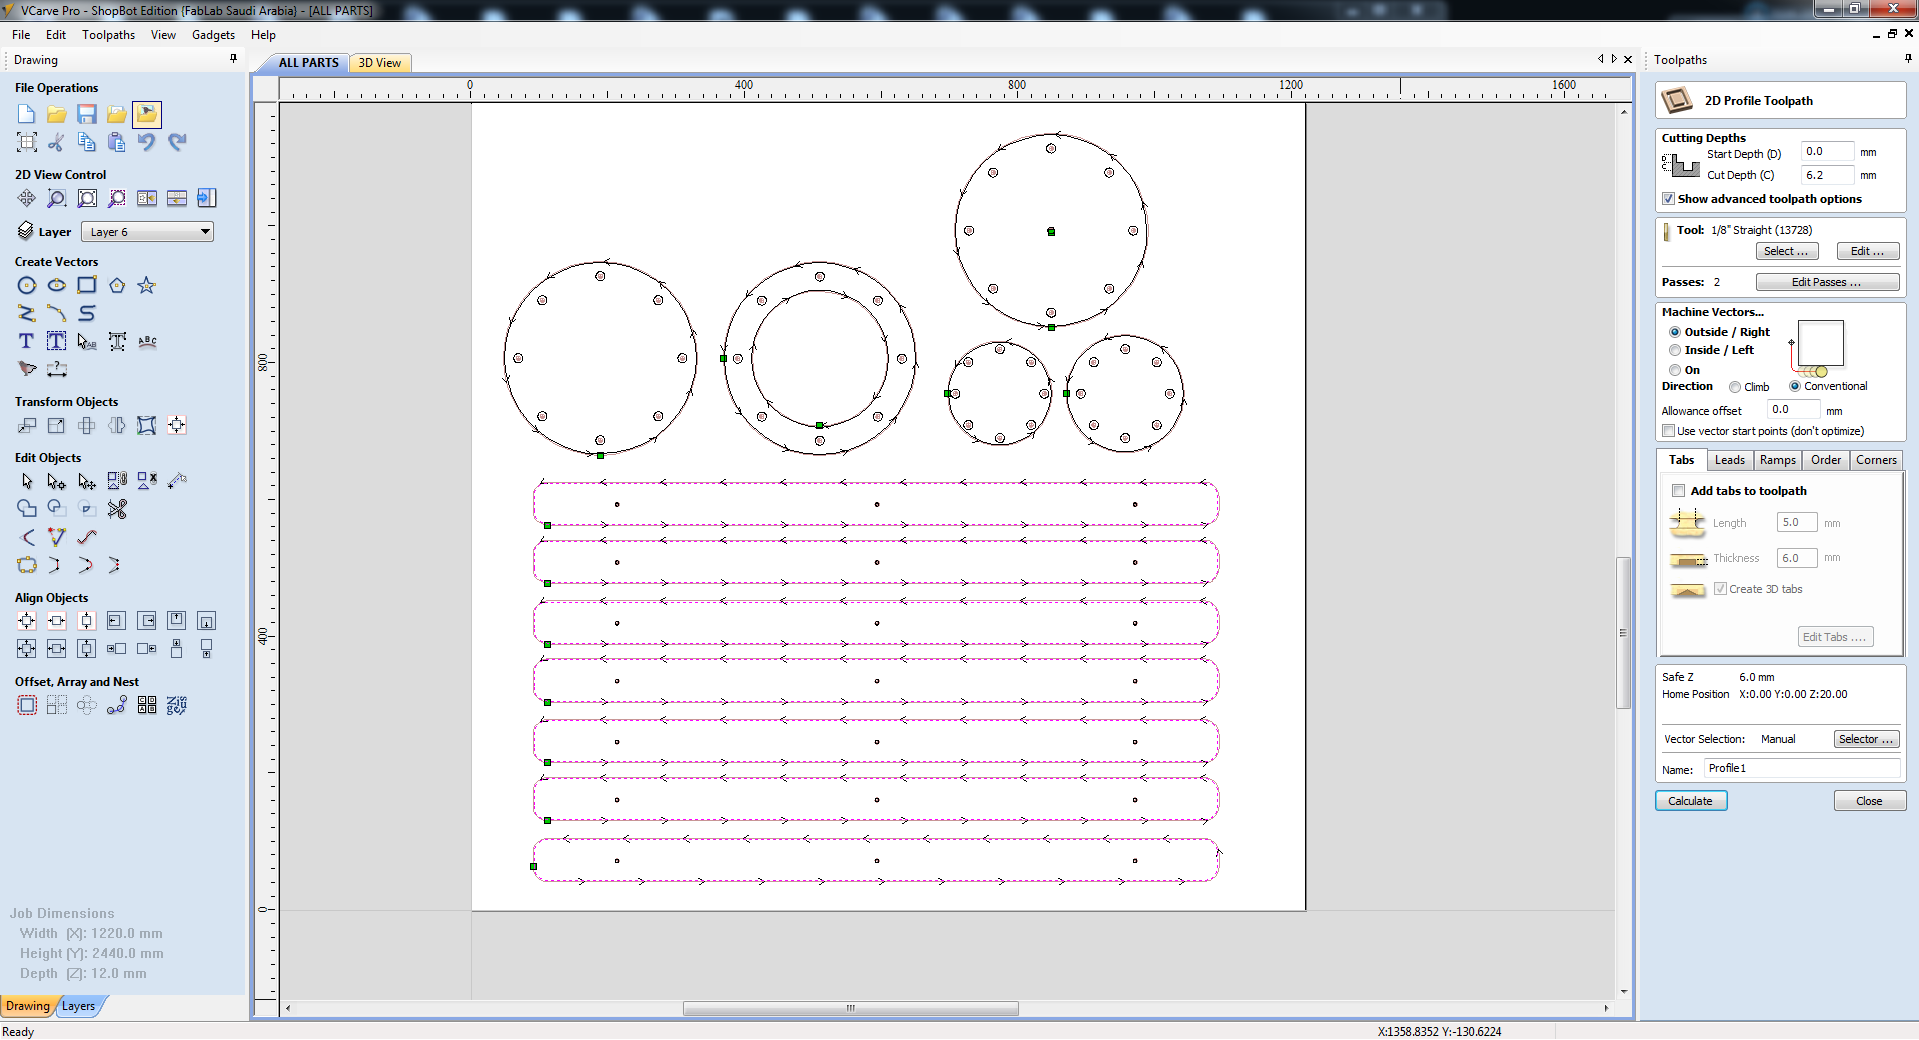Image resolution: width=1919 pixels, height=1040 pixels.
Task: Open the text on curve tool
Action: pos(147,341)
